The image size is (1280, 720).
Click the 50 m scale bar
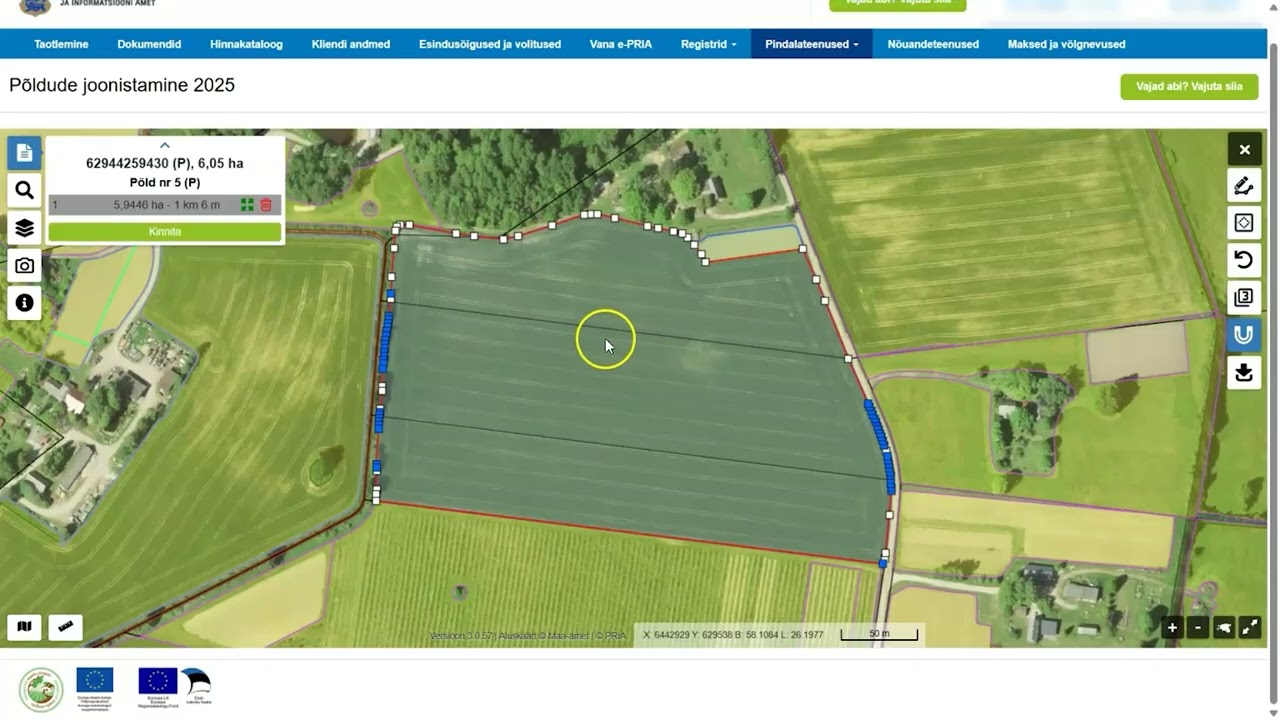[x=879, y=633]
